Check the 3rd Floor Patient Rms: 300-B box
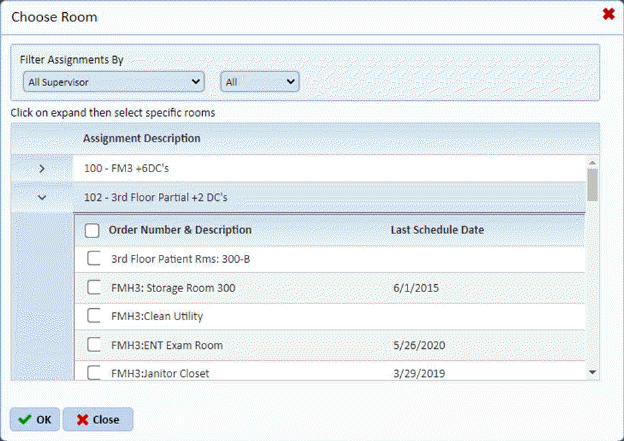 94,259
